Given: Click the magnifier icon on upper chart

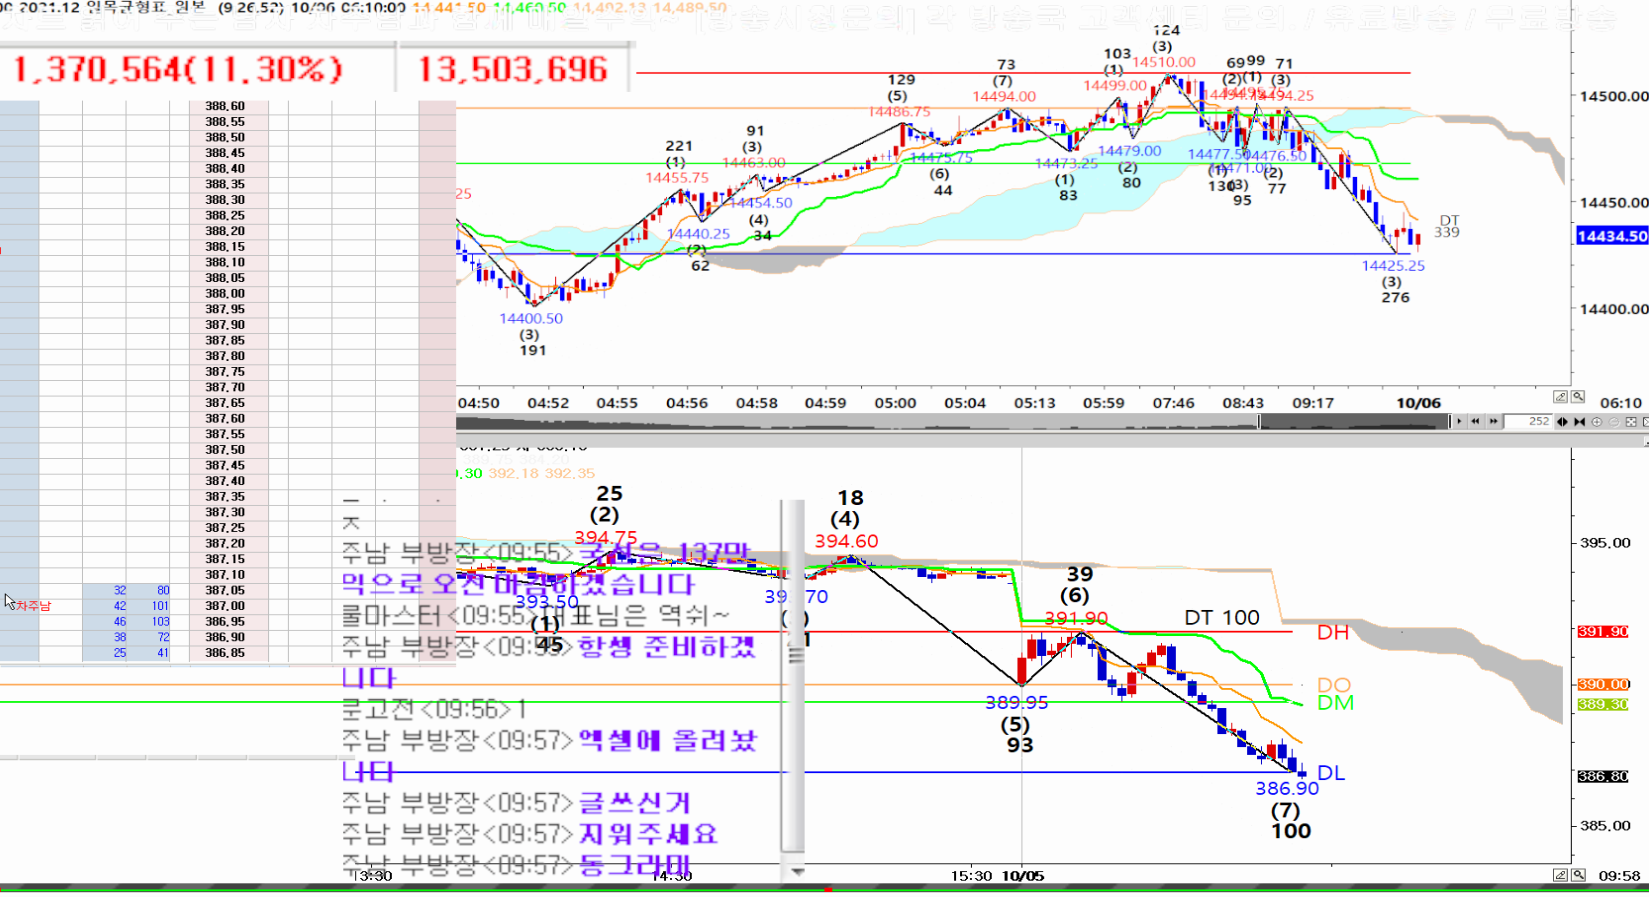Looking at the screenshot, I should (x=1578, y=397).
